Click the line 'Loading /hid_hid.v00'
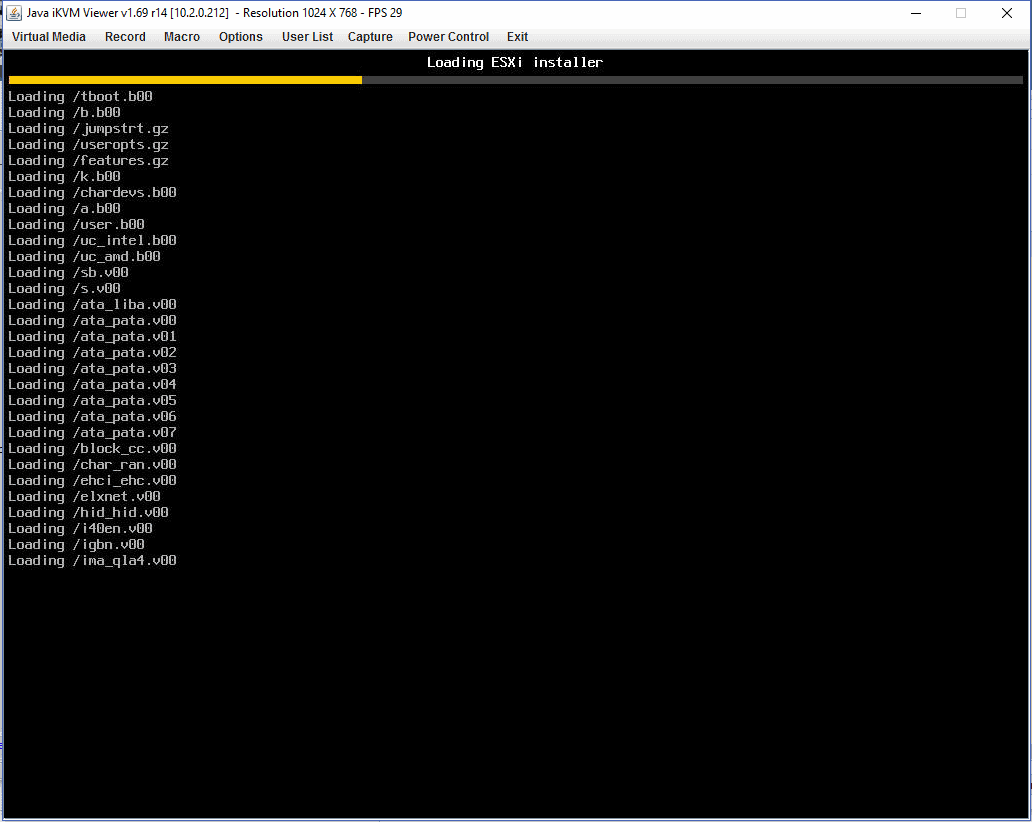Viewport: 1032px width, 822px height. (88, 513)
